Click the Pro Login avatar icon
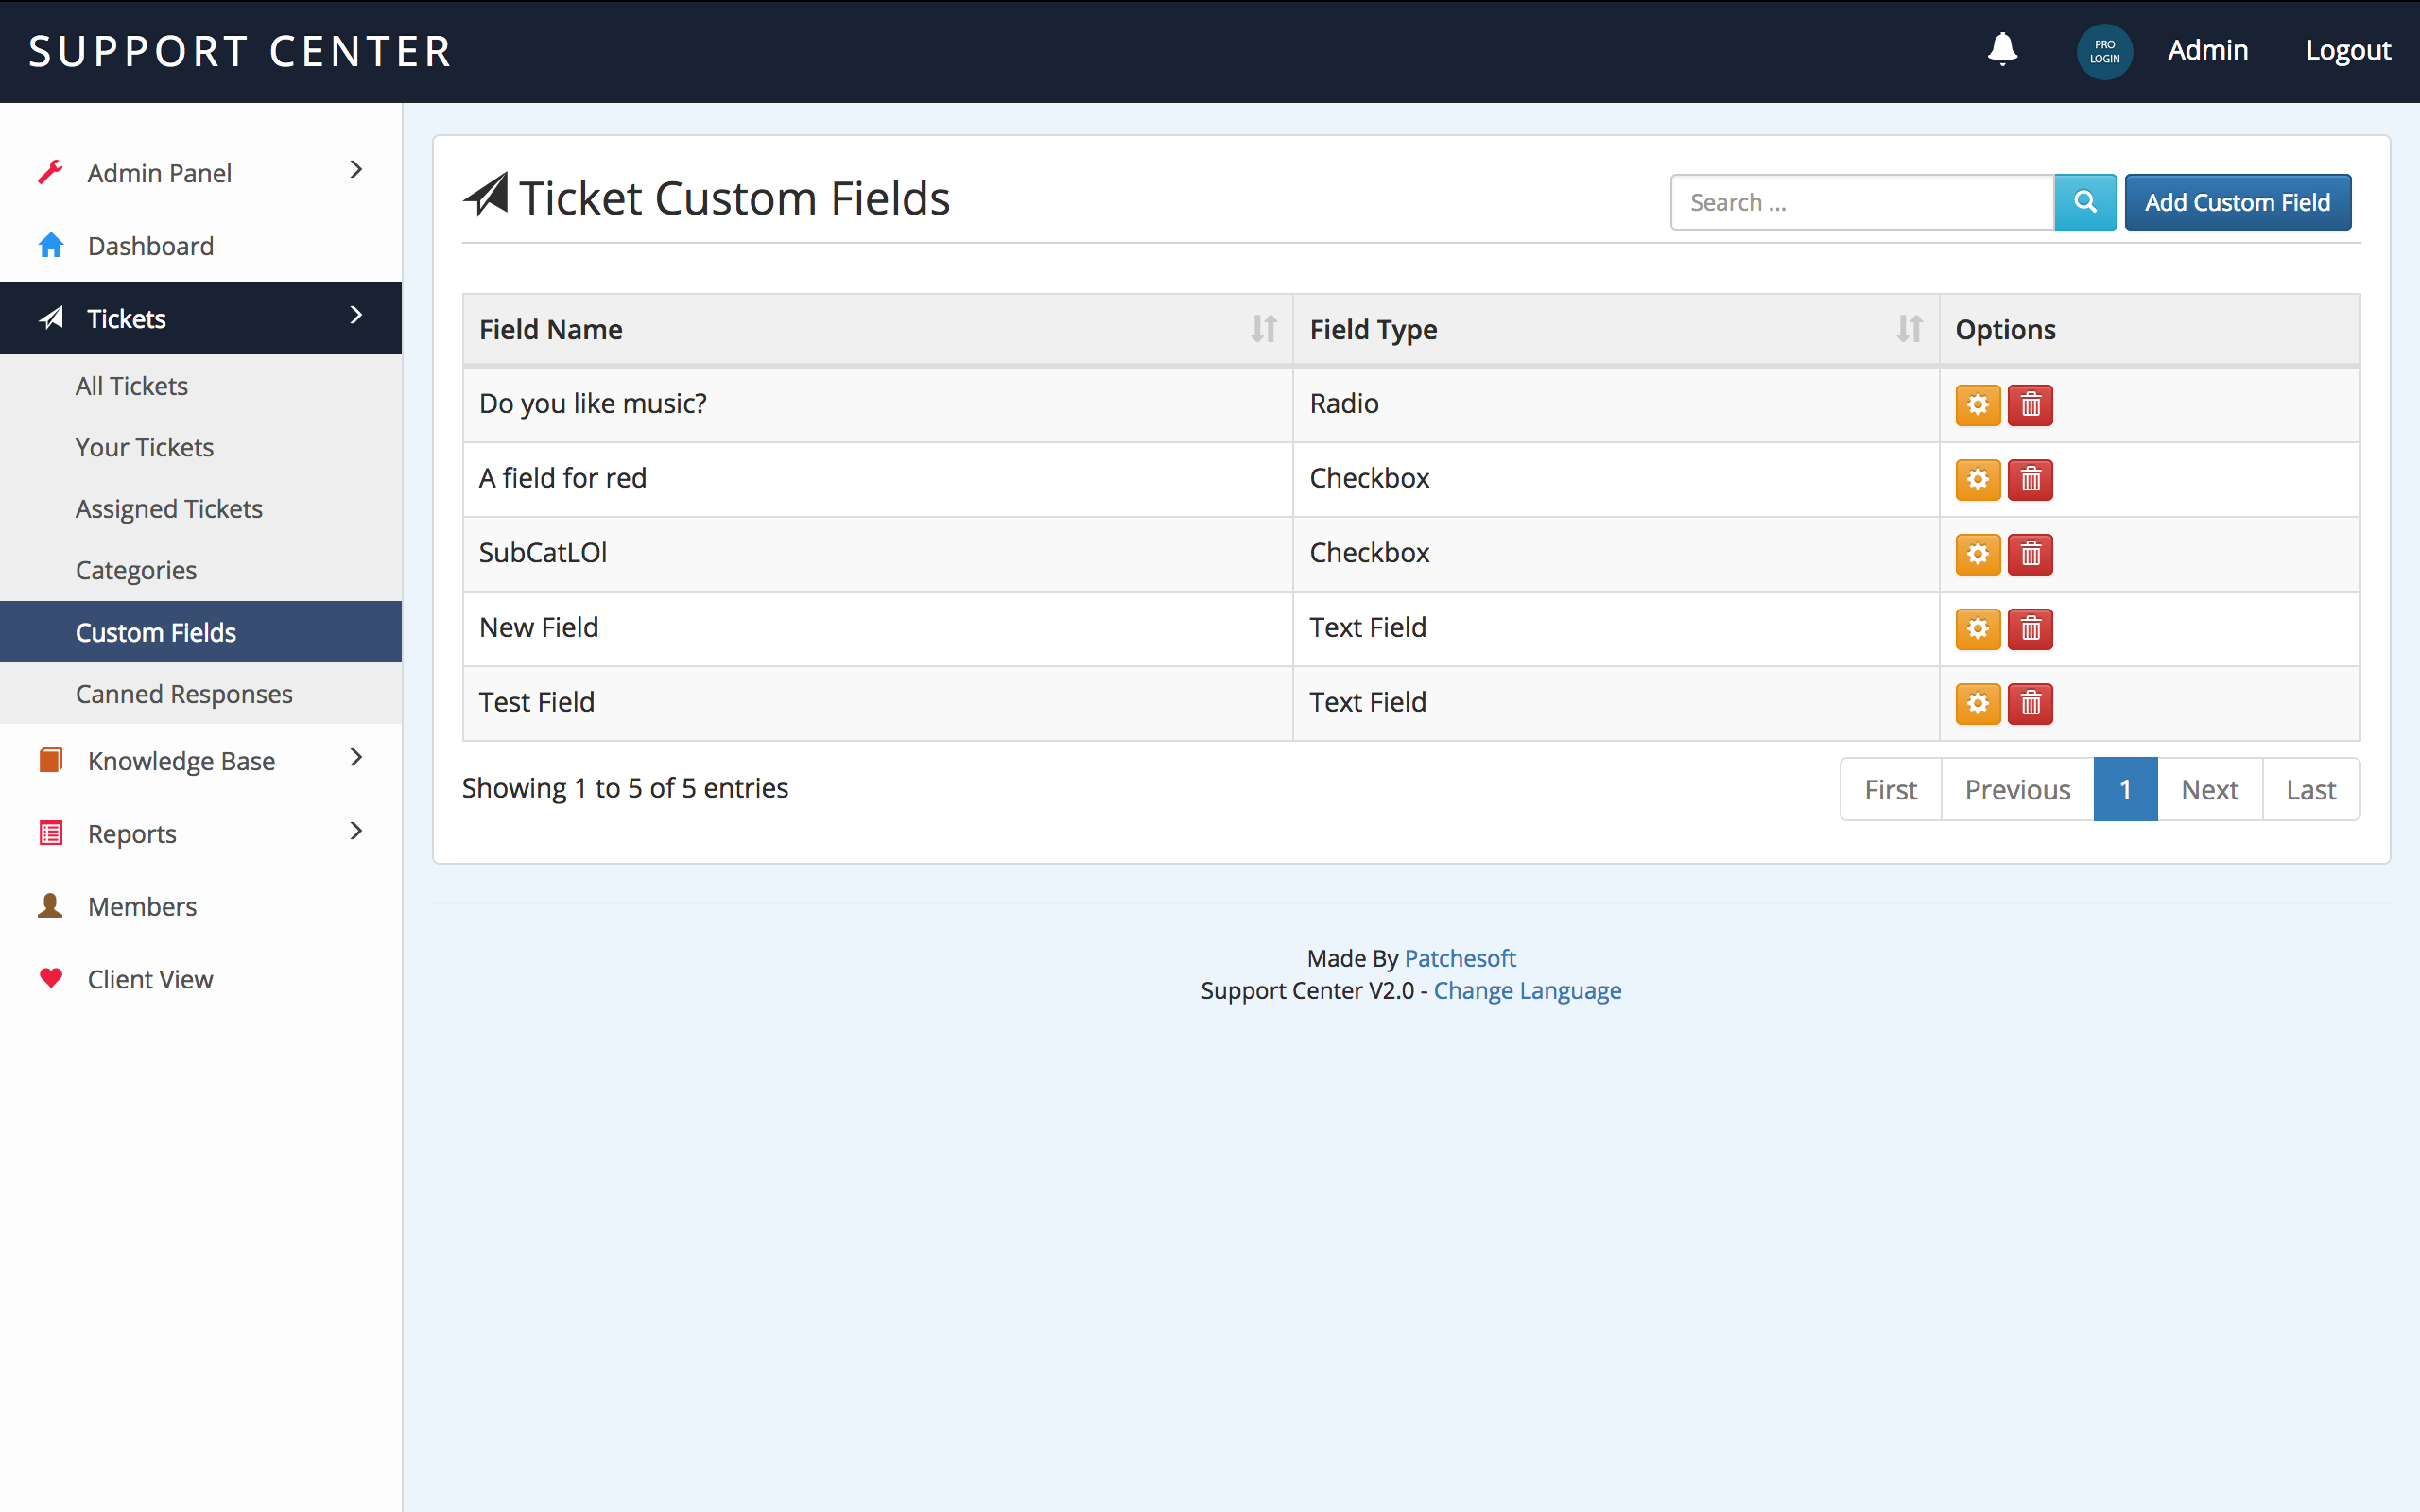This screenshot has width=2420, height=1512. [2104, 51]
